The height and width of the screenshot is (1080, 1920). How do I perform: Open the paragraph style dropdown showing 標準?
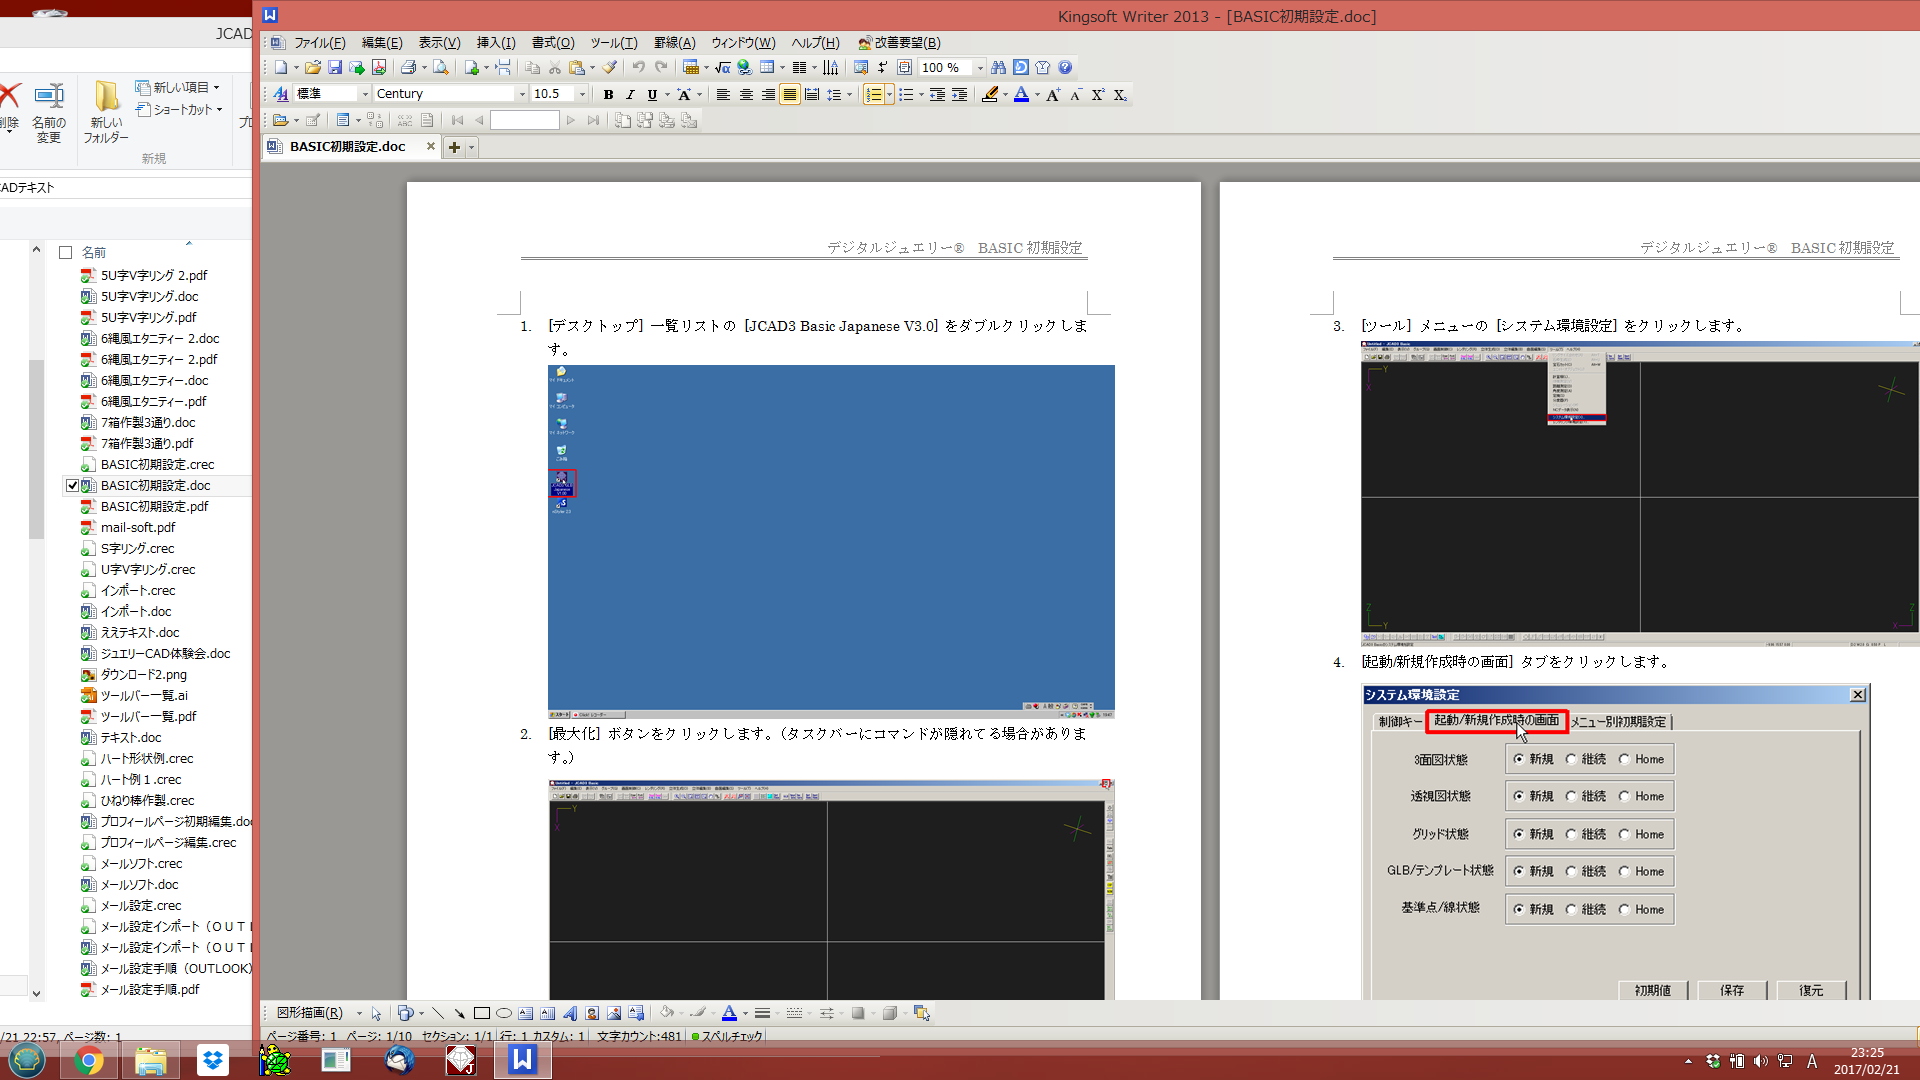point(364,94)
